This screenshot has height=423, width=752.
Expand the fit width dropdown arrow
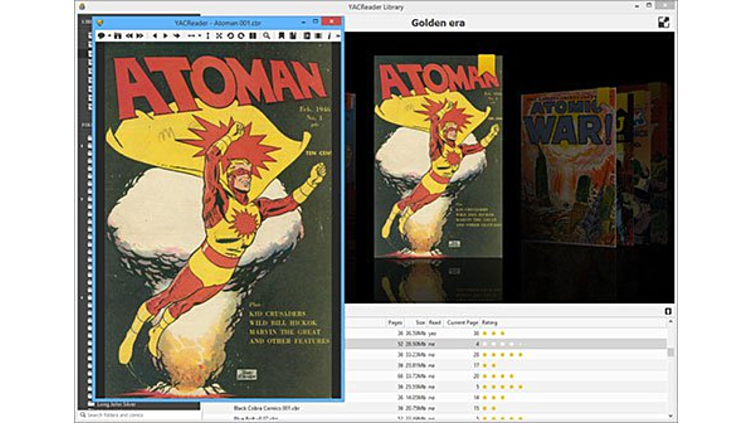point(199,36)
